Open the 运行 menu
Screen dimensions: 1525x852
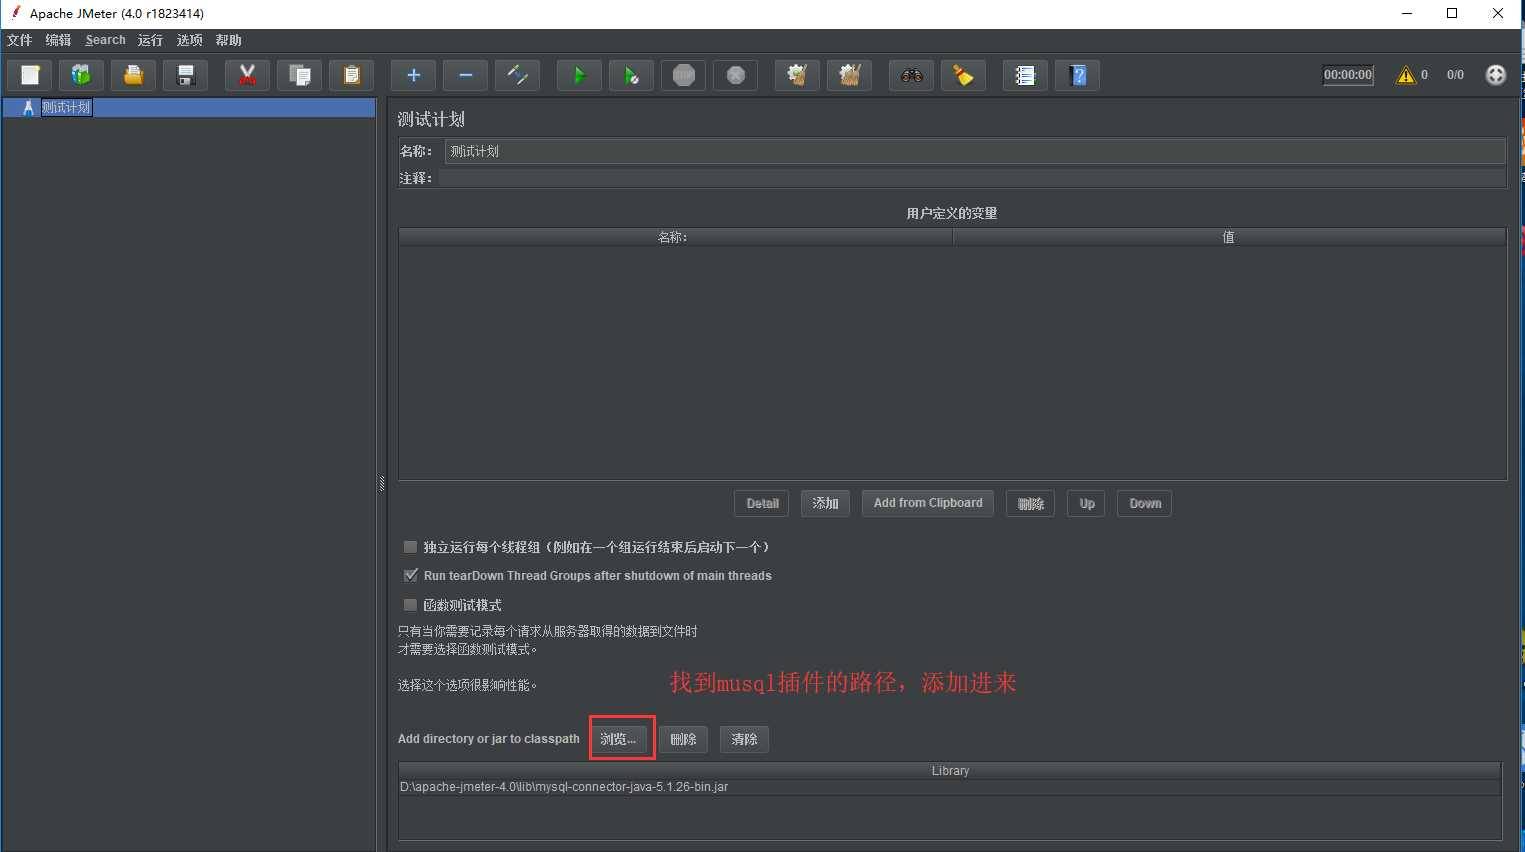point(150,40)
